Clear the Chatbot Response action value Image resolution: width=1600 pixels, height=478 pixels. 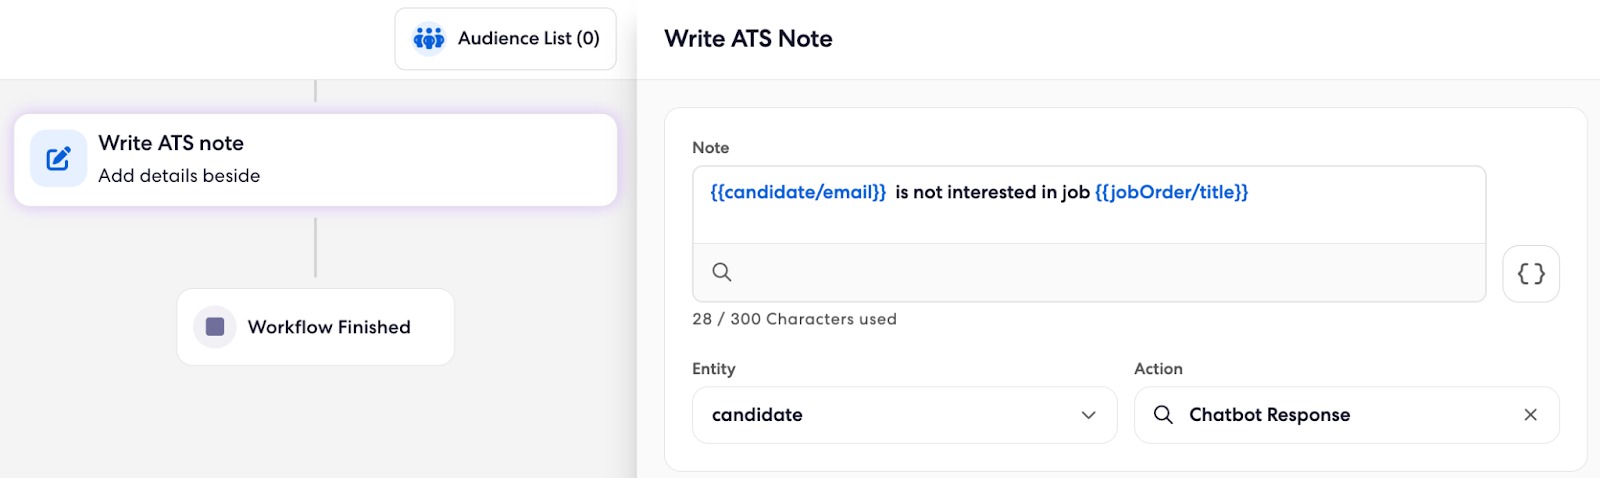pyautogui.click(x=1530, y=415)
